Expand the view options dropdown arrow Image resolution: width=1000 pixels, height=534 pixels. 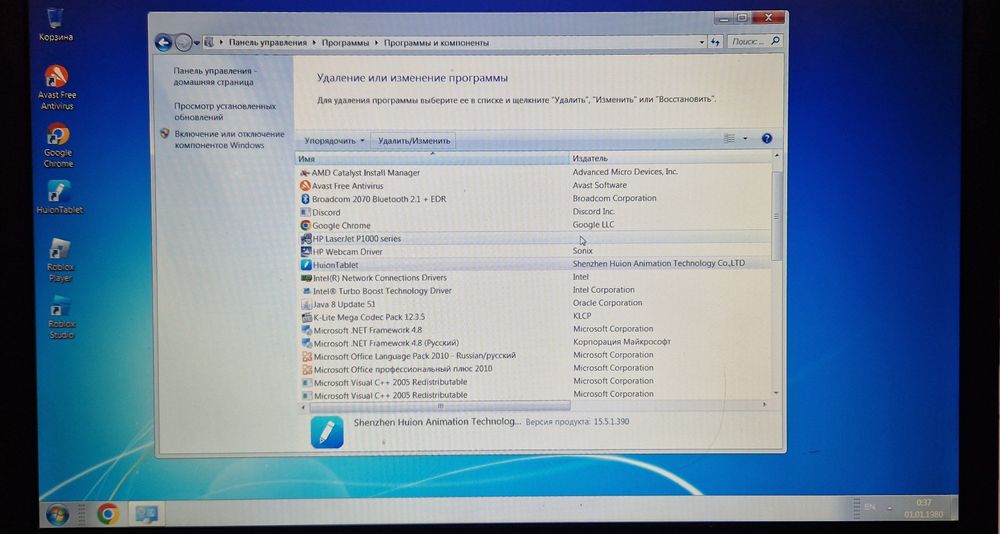pyautogui.click(x=745, y=138)
